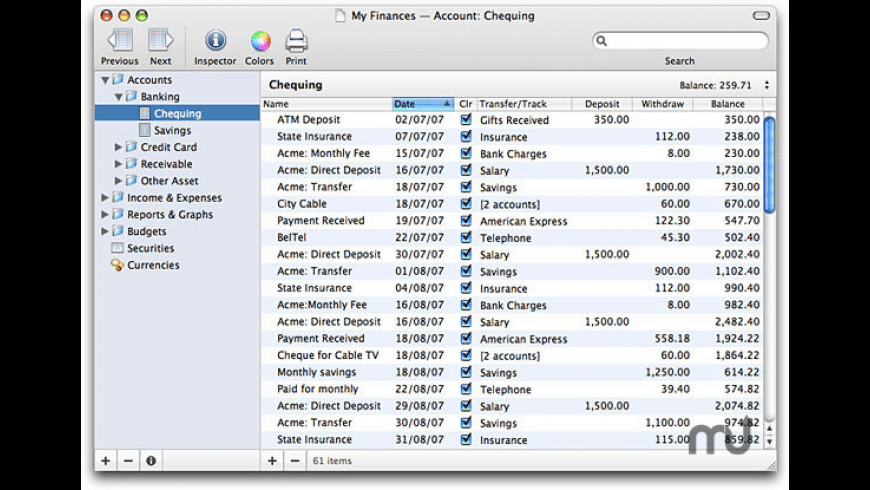Remove account with sidebar minus button
870x490 pixels.
128,461
